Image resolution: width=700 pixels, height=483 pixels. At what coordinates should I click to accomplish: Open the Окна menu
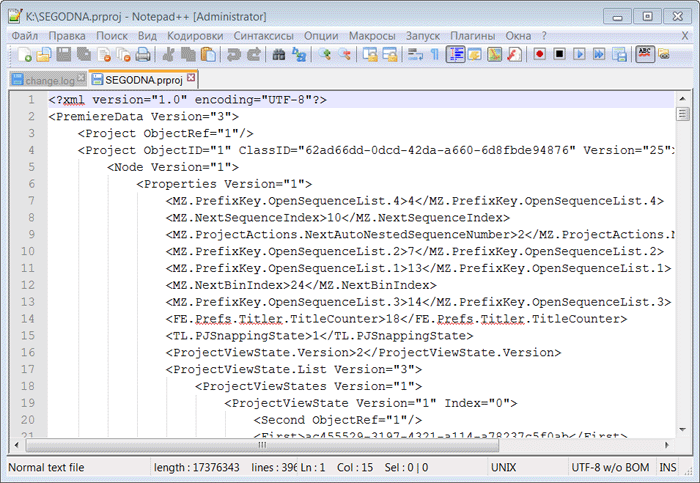[518, 36]
